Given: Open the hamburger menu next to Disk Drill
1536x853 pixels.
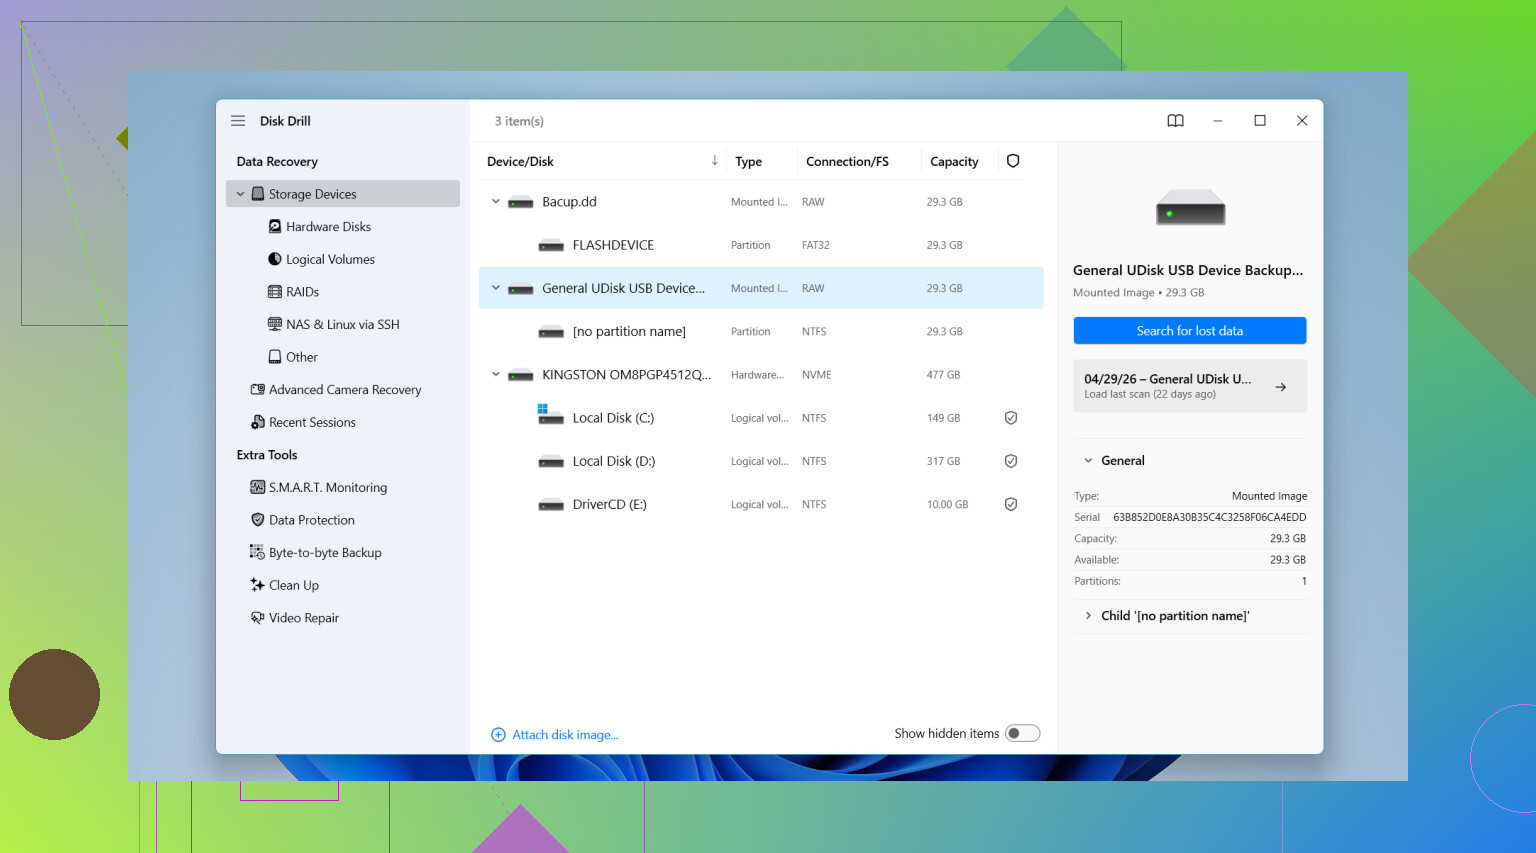Looking at the screenshot, I should [238, 121].
